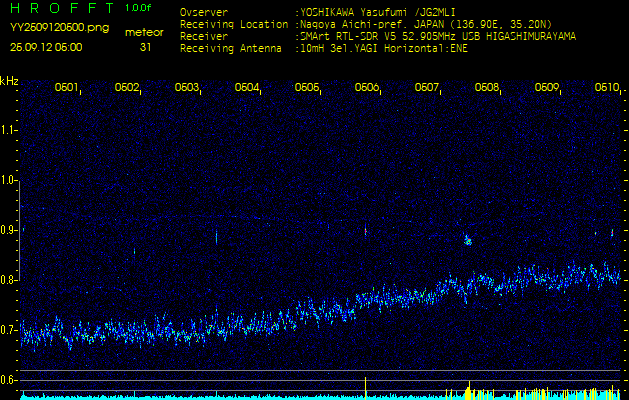Click the meteor count label
Viewport: 629px width, 400px height.
(146, 32)
